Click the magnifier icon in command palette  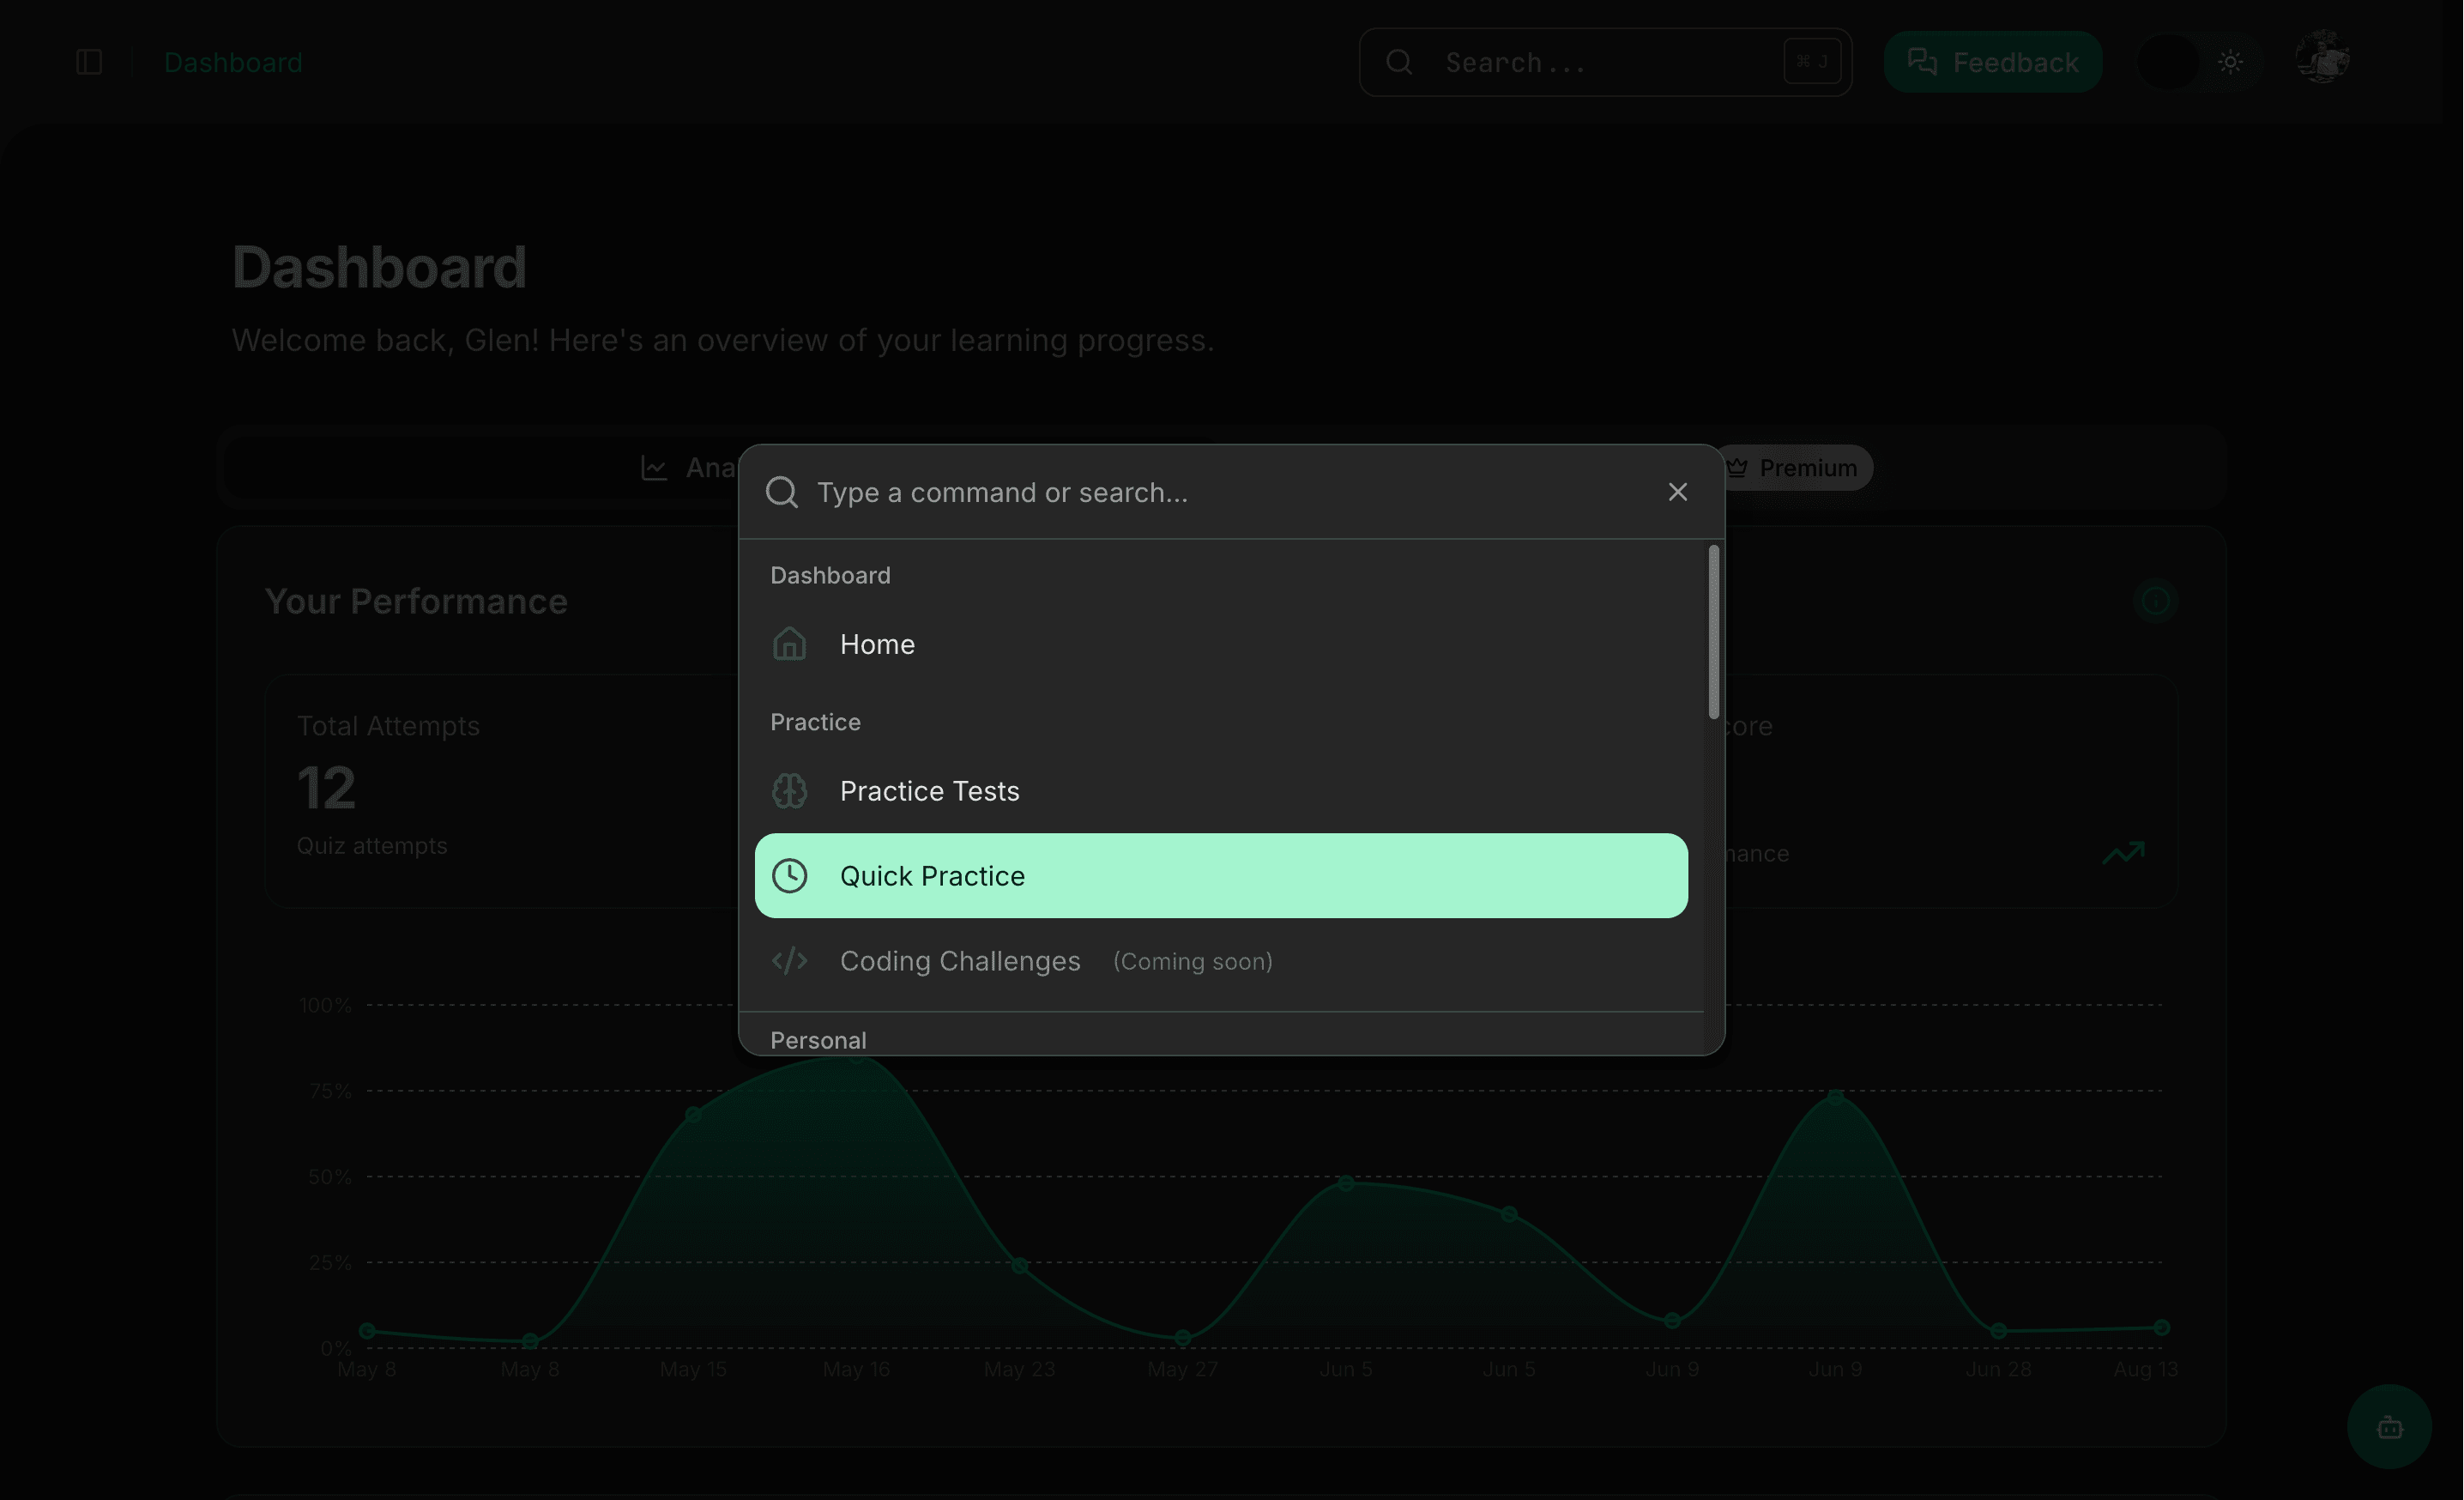click(x=781, y=492)
